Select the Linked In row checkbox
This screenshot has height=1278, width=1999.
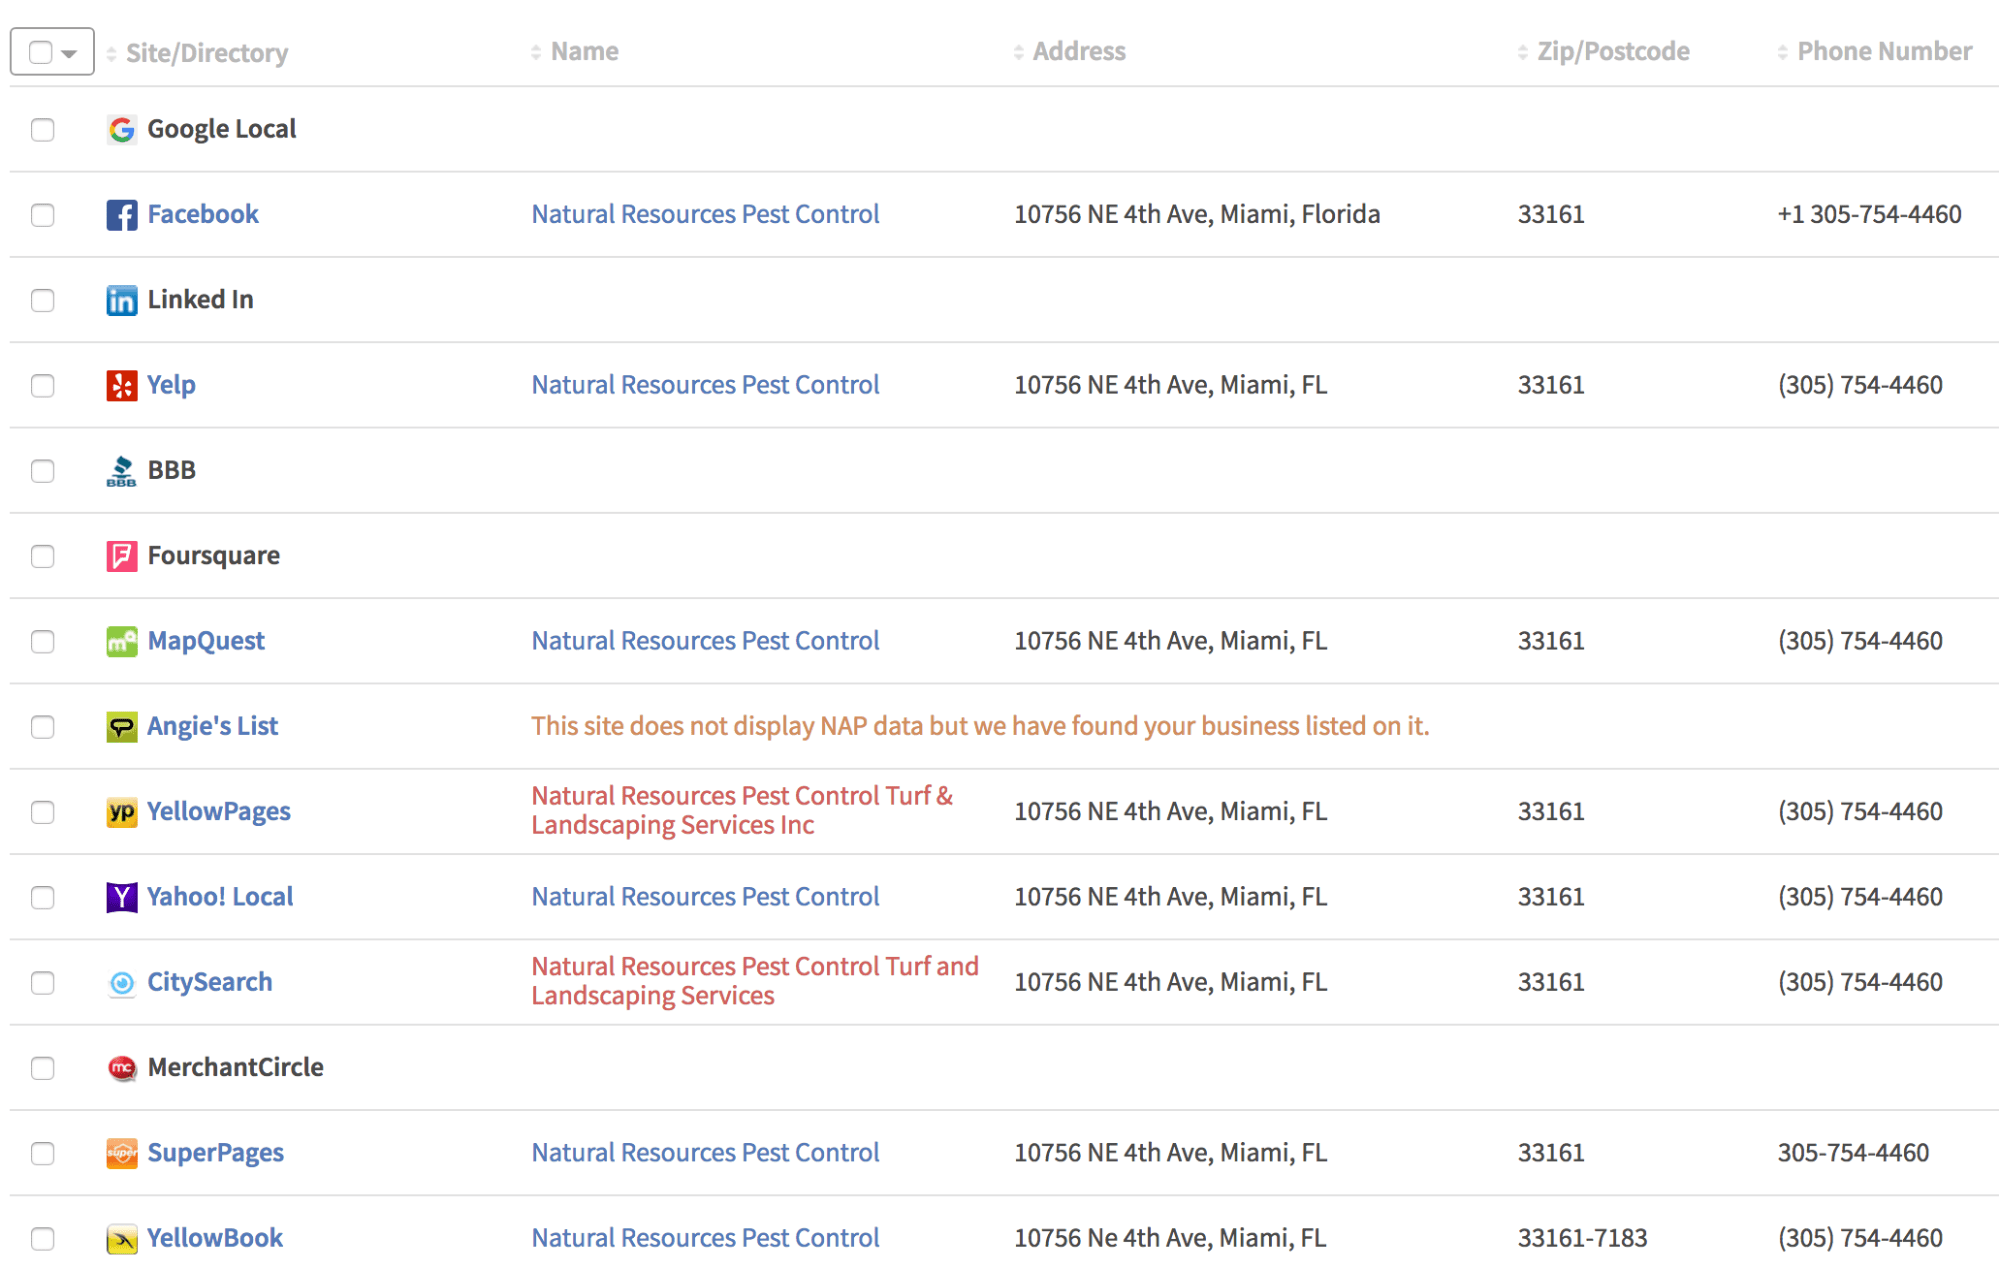coord(42,300)
